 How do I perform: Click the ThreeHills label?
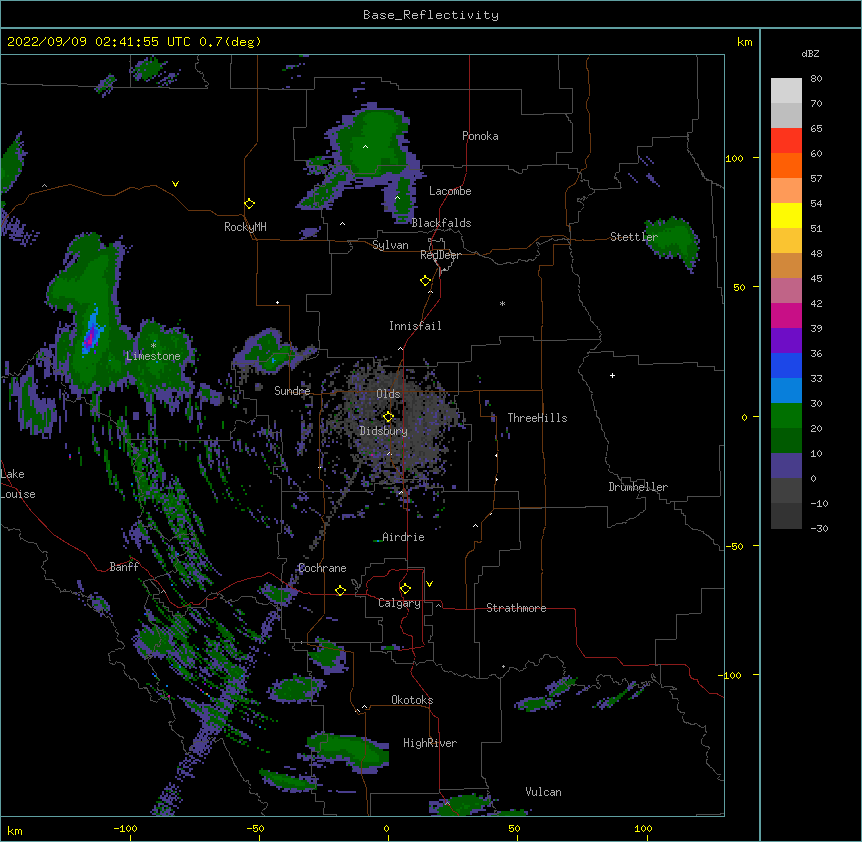(537, 418)
